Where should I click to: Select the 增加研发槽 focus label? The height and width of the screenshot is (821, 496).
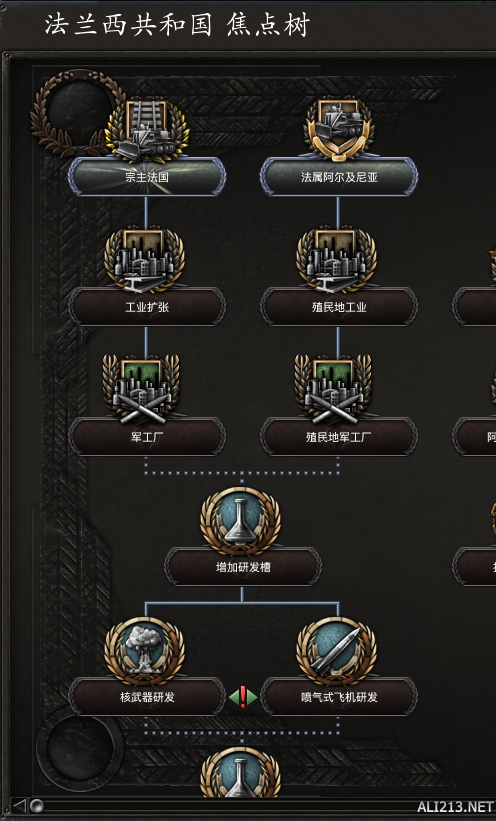click(243, 567)
